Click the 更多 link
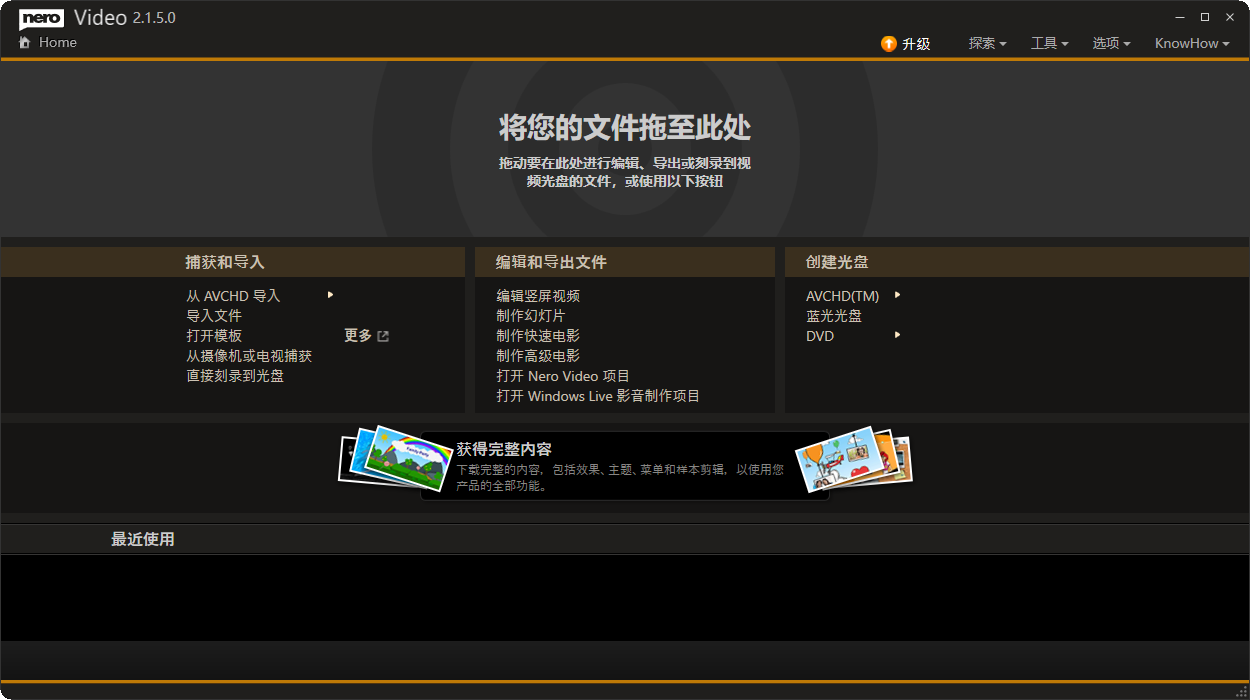 pyautogui.click(x=358, y=336)
